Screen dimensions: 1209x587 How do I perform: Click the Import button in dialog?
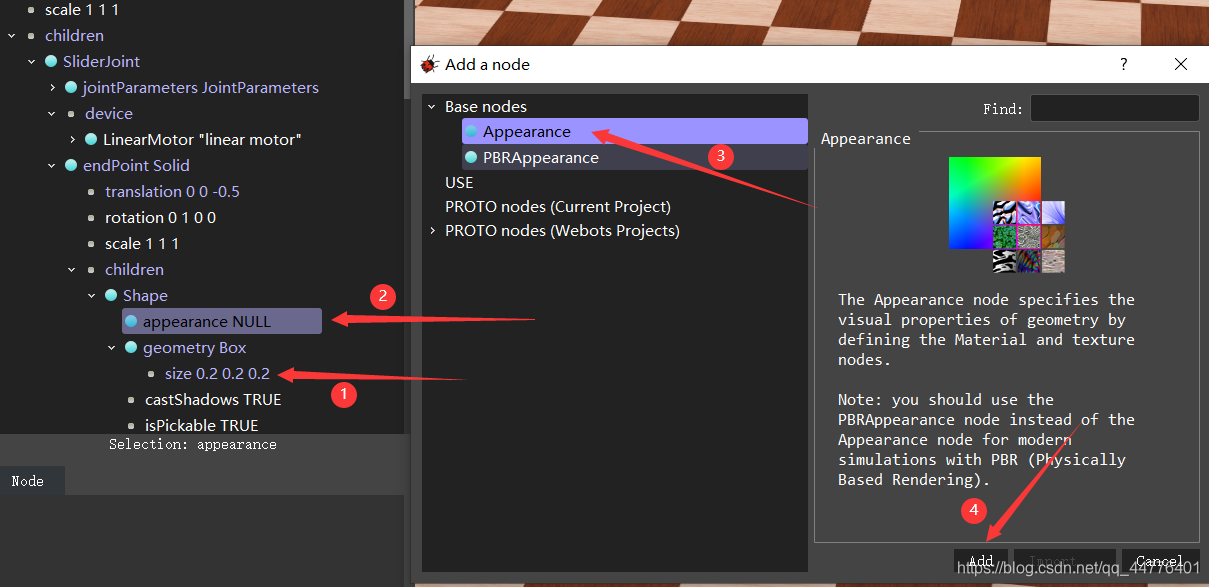pos(1065,561)
